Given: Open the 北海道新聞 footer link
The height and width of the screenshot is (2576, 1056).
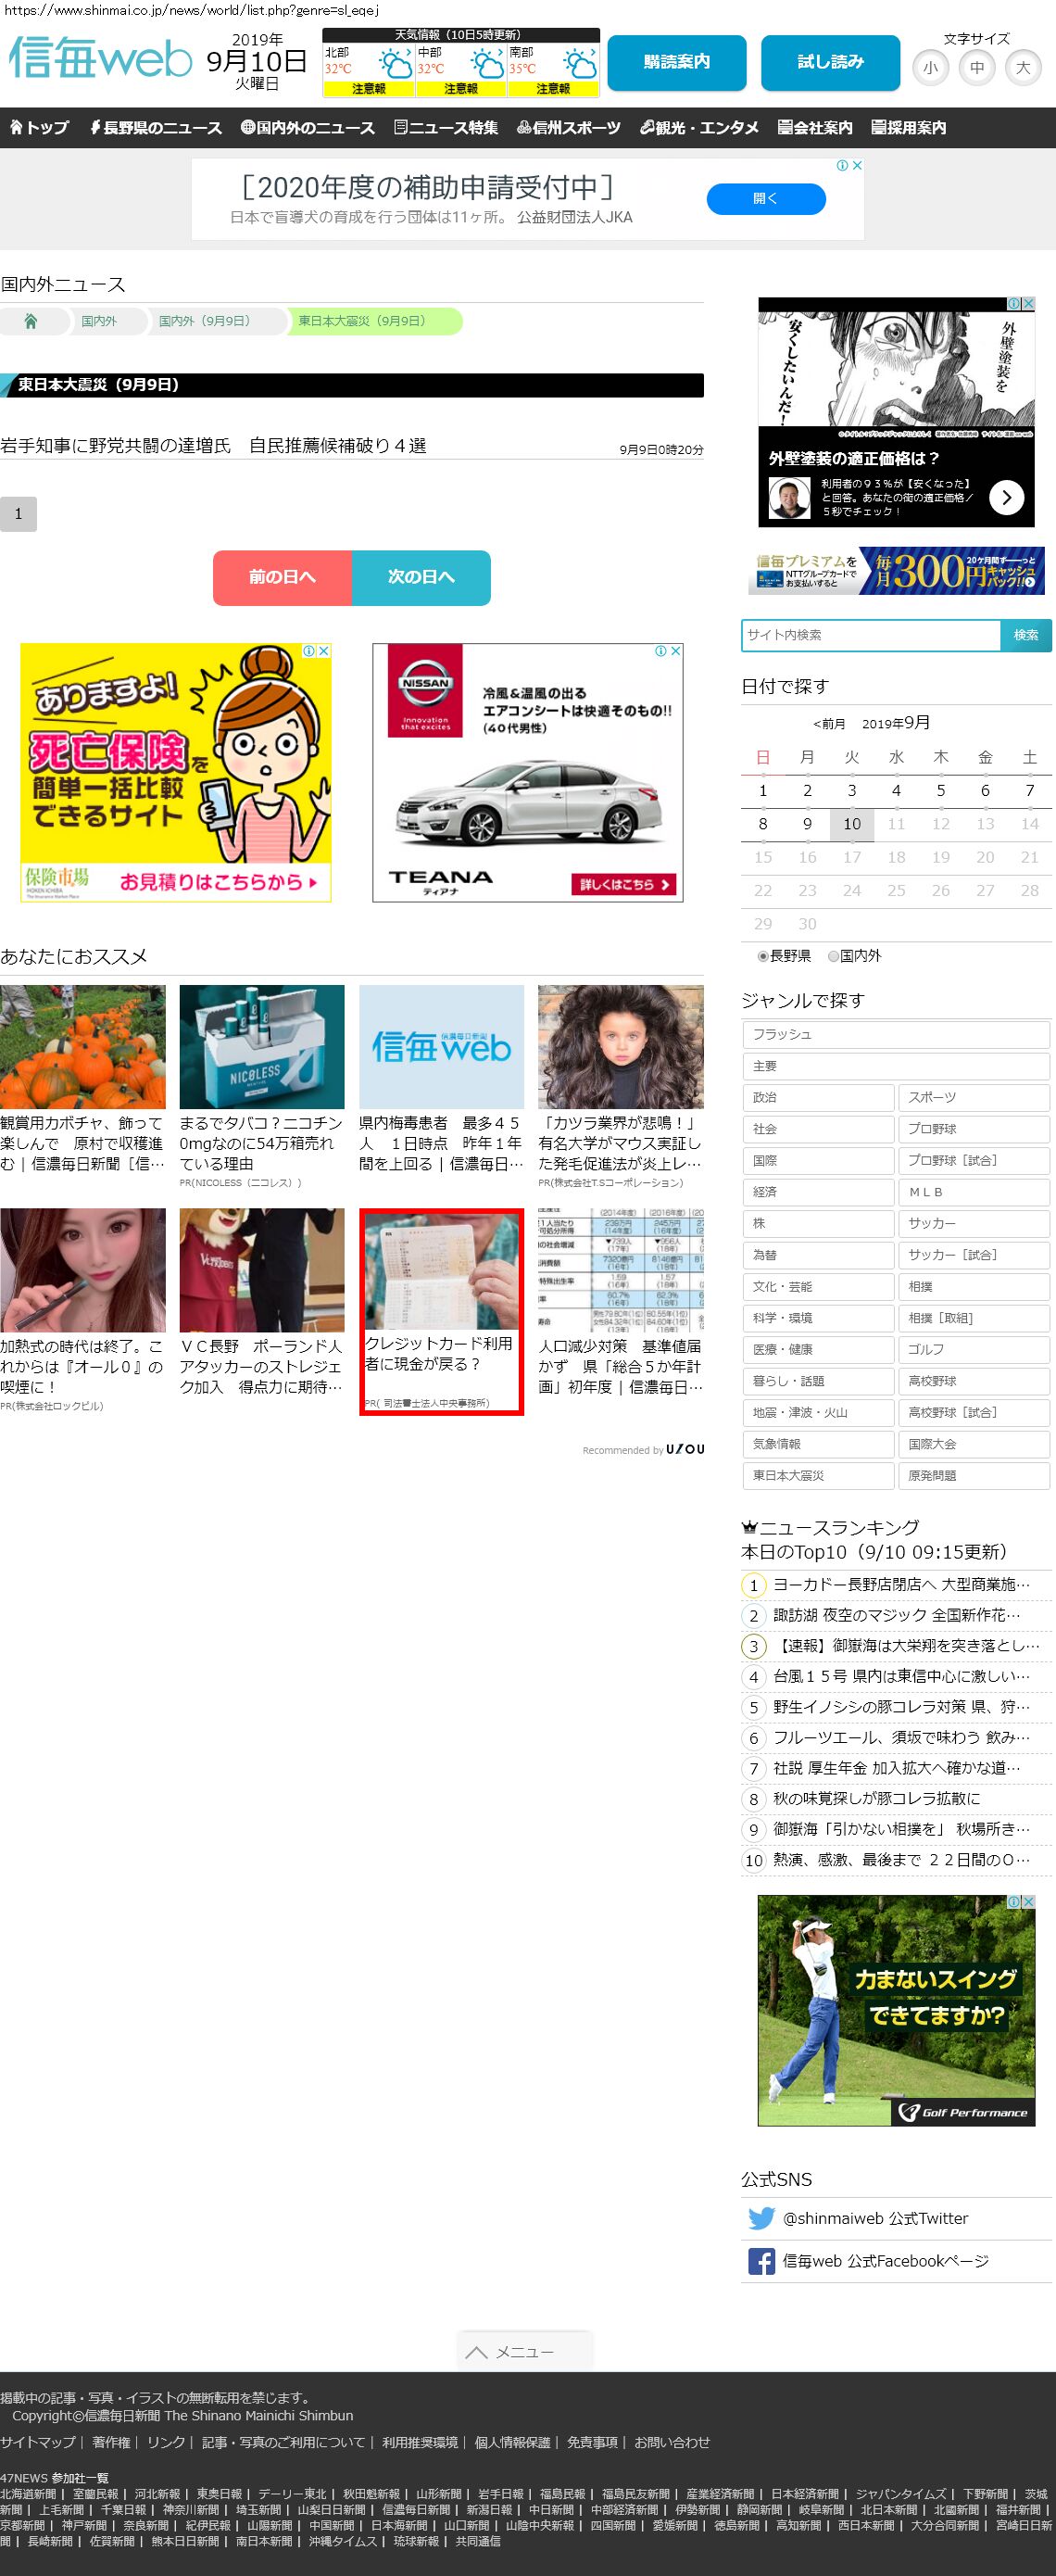Looking at the screenshot, I should [28, 2494].
